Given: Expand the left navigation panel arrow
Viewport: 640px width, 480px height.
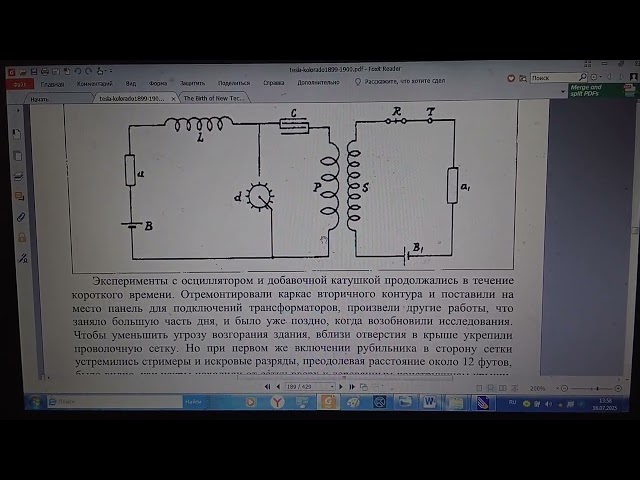Looking at the screenshot, I should click(18, 110).
